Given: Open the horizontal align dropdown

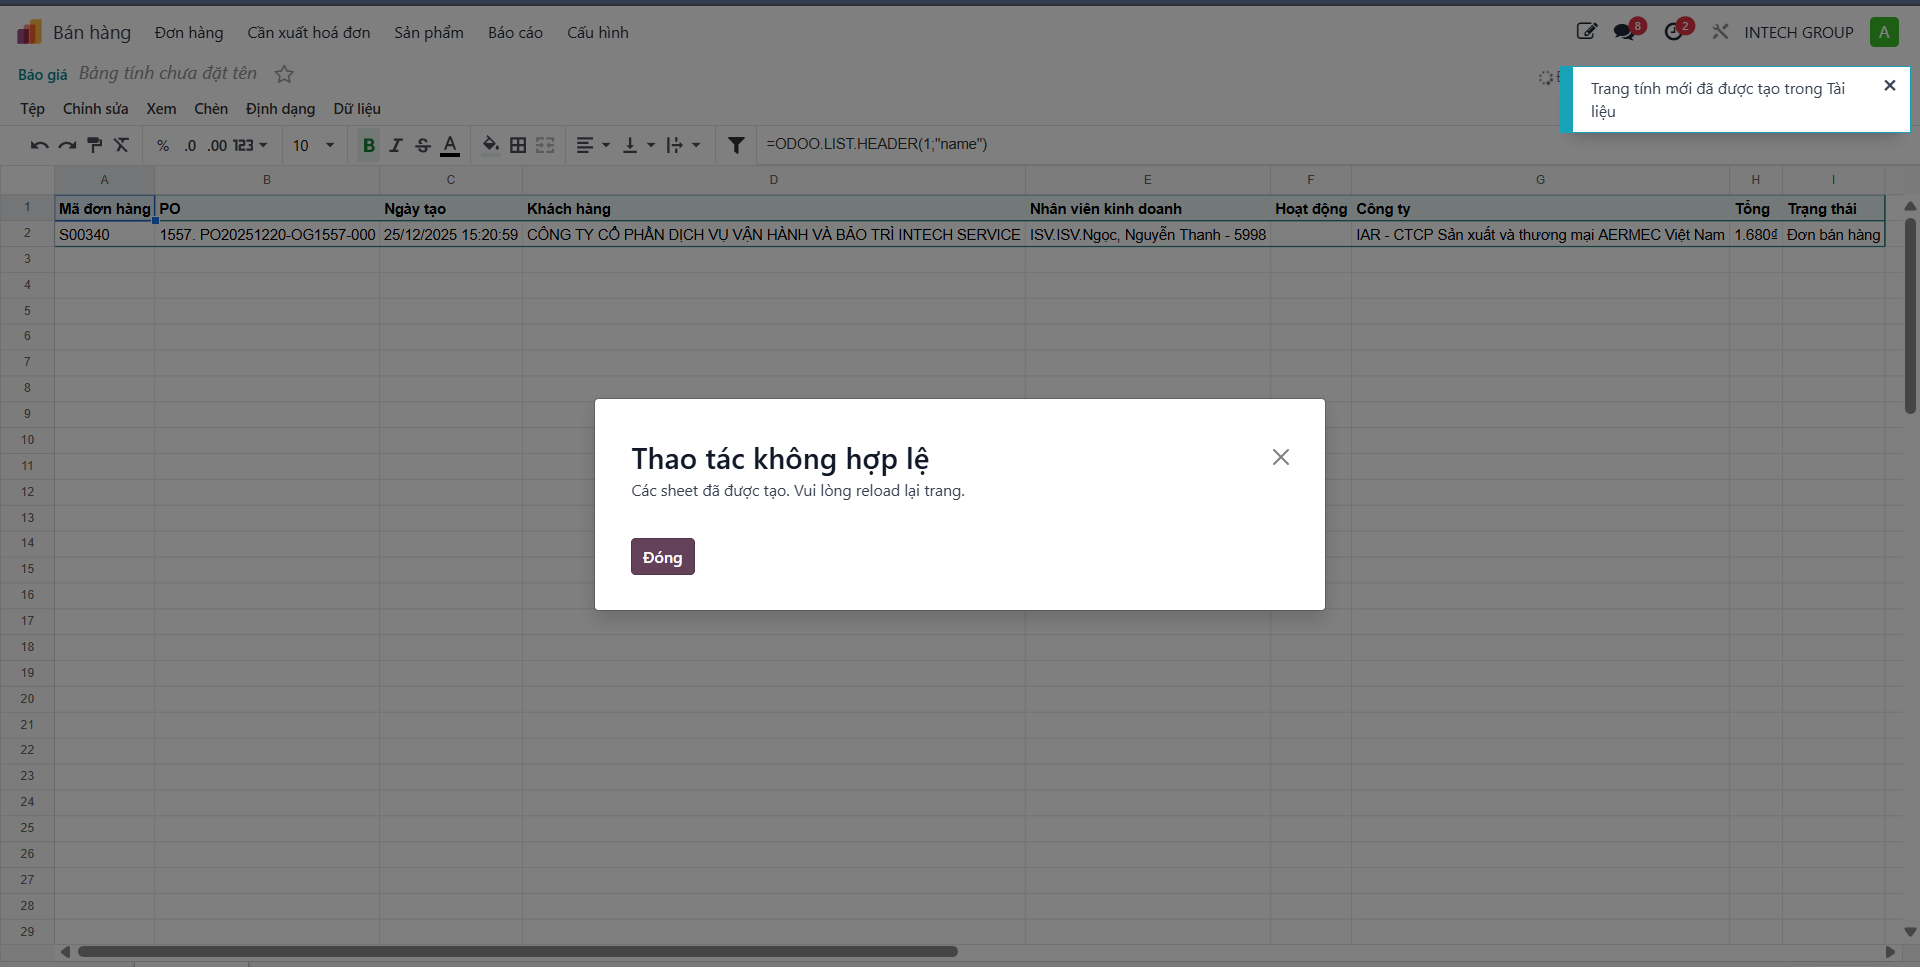Looking at the screenshot, I should pyautogui.click(x=593, y=145).
